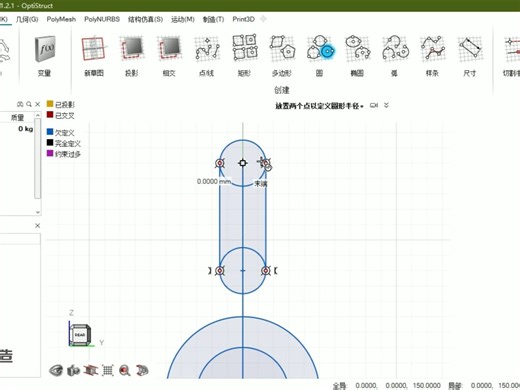Click browser scrollbar down arrow

(38, 212)
